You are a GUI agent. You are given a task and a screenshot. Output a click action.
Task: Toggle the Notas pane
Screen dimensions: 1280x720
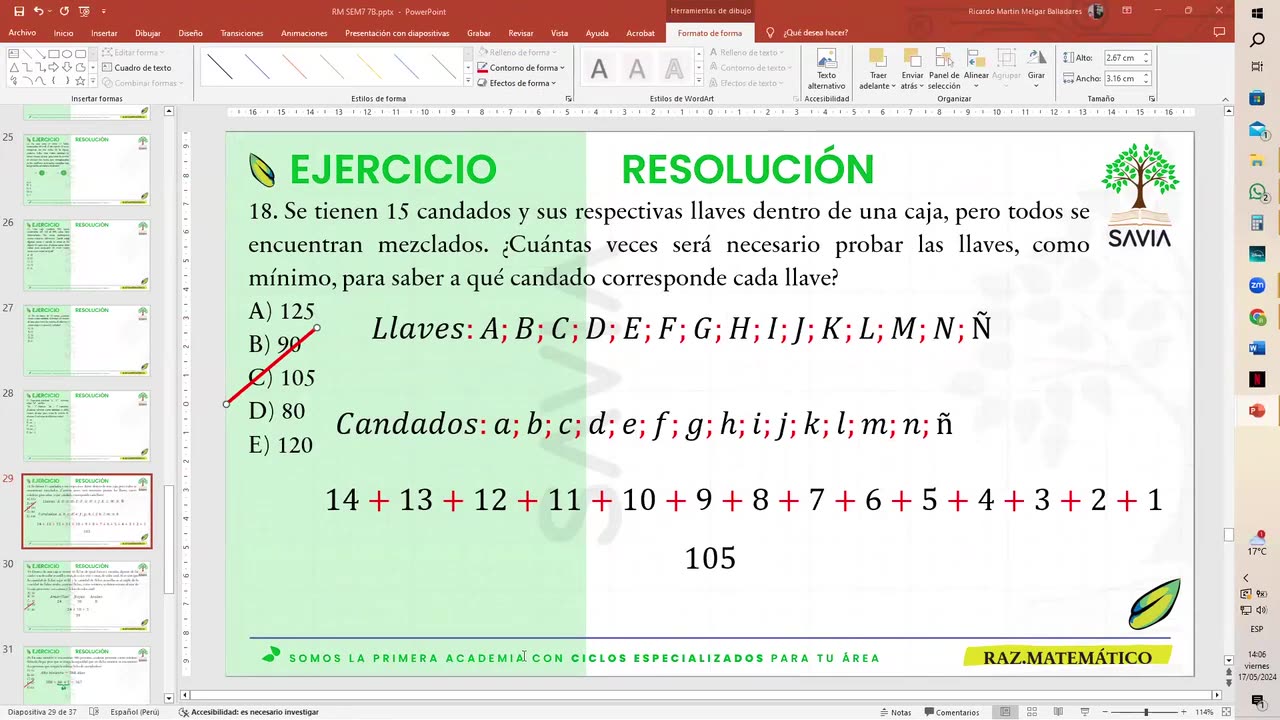coord(895,712)
